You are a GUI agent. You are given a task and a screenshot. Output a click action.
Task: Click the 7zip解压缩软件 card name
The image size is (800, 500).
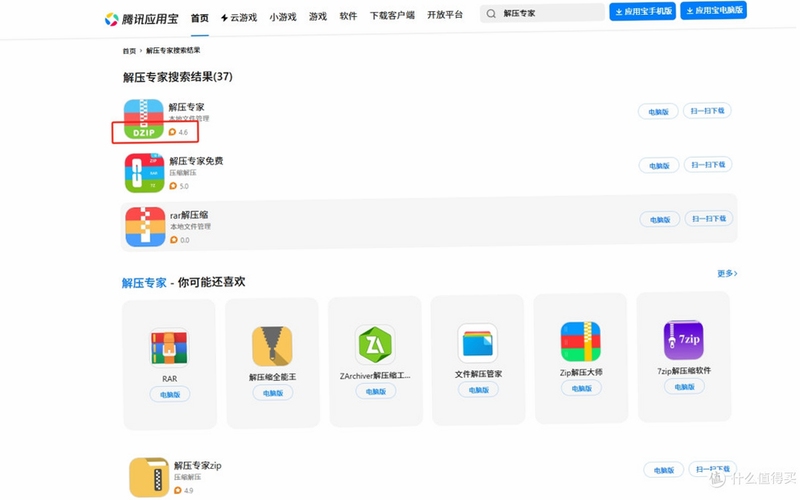click(x=684, y=371)
